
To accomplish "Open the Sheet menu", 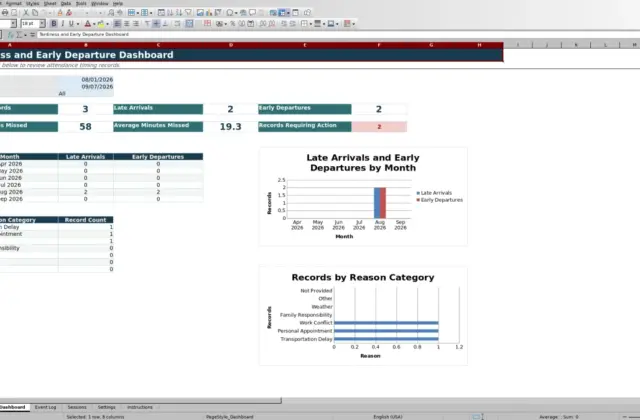I will [50, 3].
